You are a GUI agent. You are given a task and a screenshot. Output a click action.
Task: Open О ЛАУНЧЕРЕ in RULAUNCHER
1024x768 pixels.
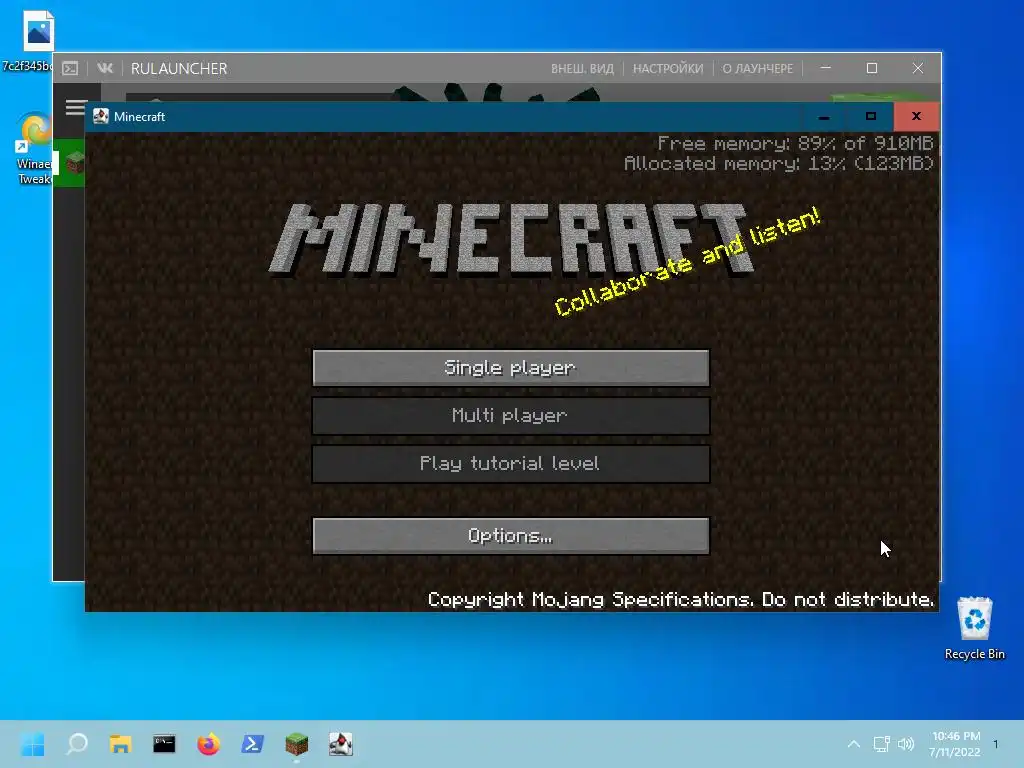click(x=757, y=69)
